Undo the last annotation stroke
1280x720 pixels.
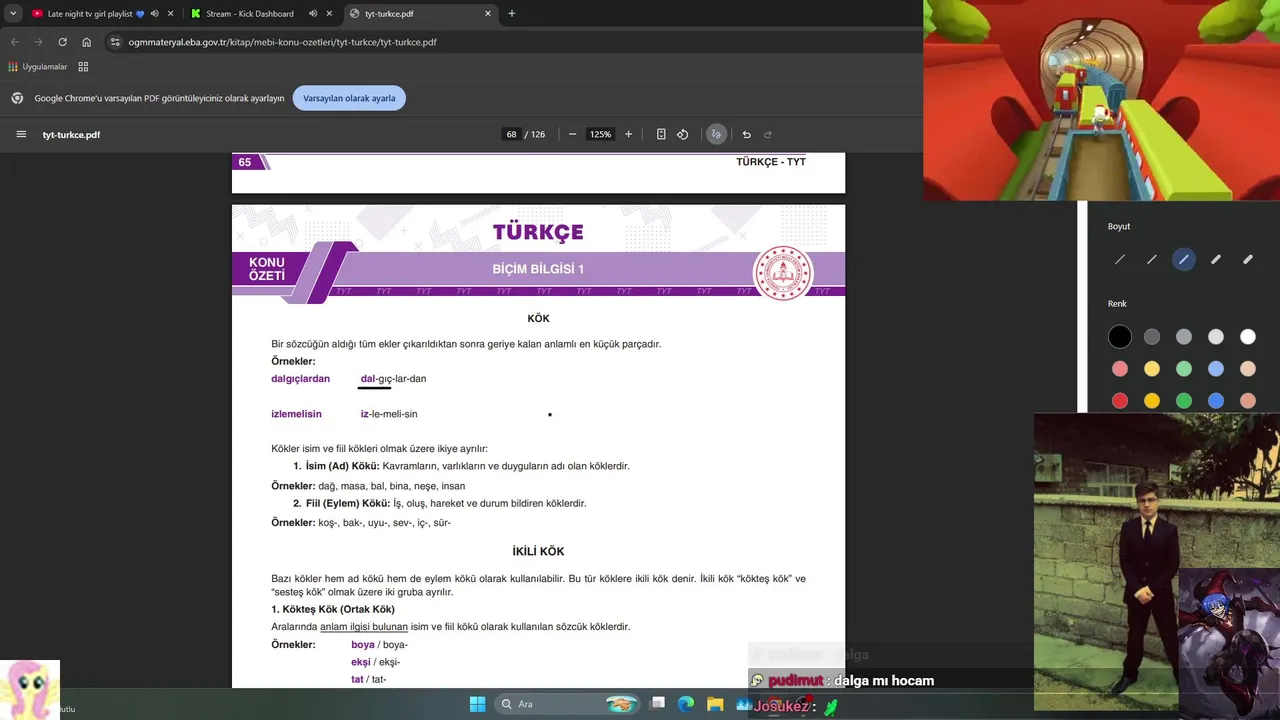pos(746,134)
